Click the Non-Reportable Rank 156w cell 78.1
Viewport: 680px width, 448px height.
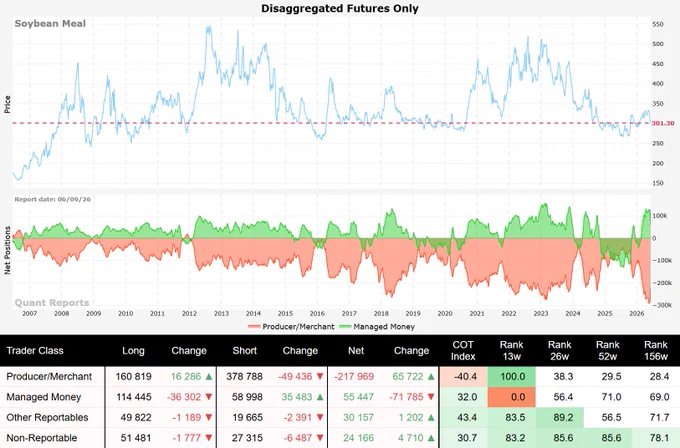pos(657,438)
